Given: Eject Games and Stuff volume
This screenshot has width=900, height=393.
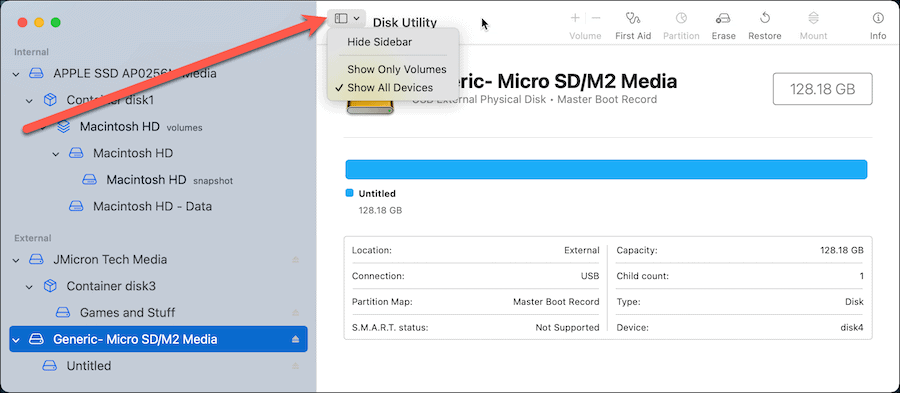Looking at the screenshot, I should [x=296, y=313].
